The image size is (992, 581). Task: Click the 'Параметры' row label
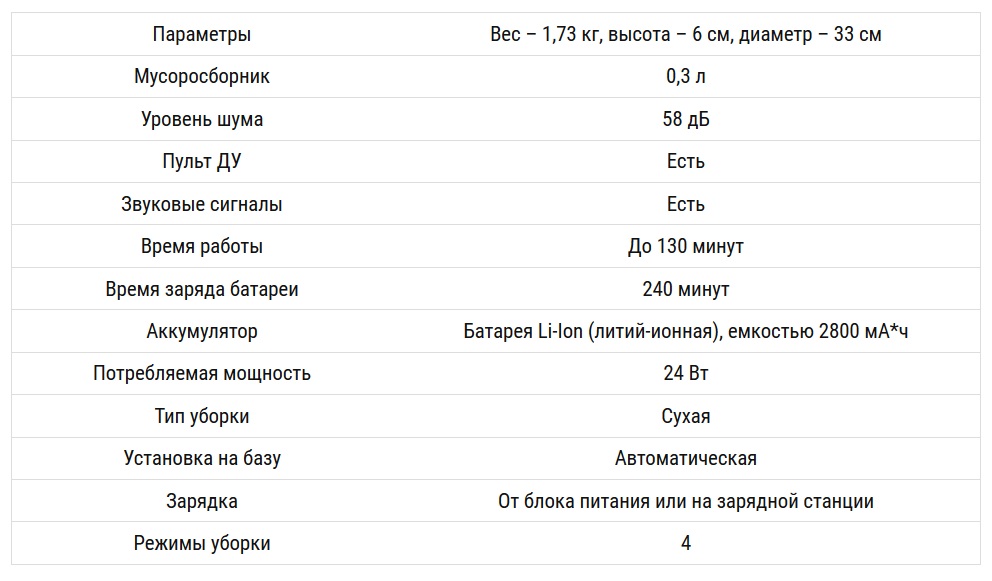click(x=202, y=35)
